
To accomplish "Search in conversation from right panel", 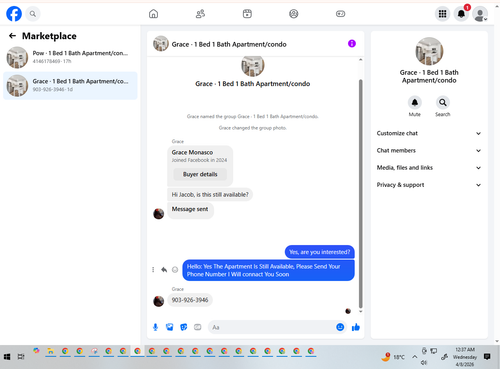I will 443,102.
